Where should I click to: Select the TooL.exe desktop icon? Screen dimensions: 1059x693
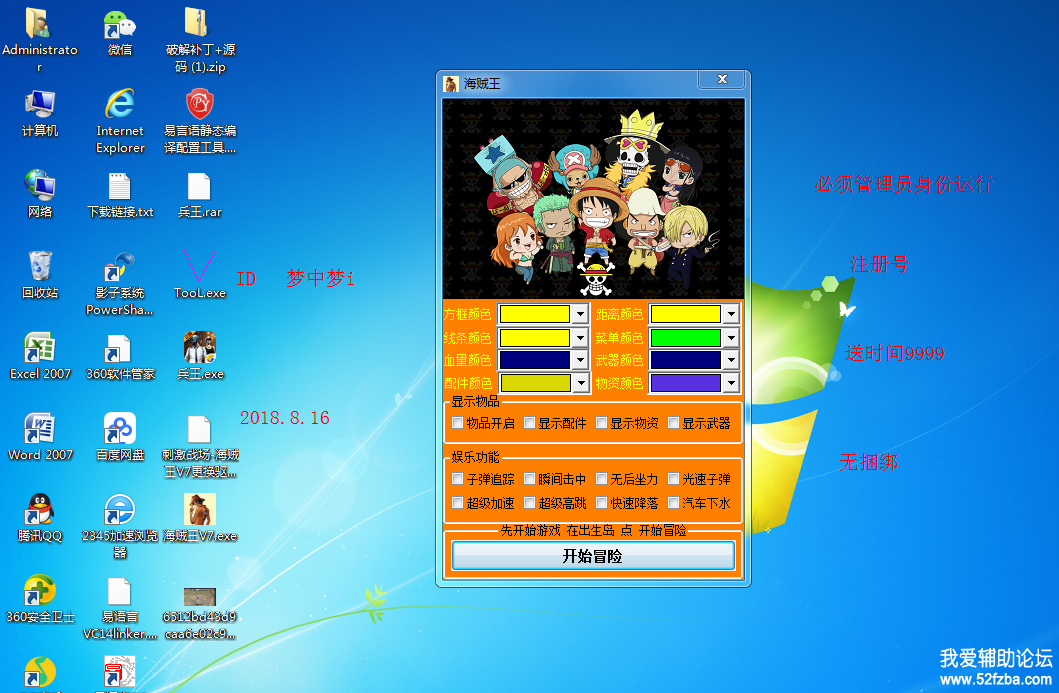(x=200, y=274)
